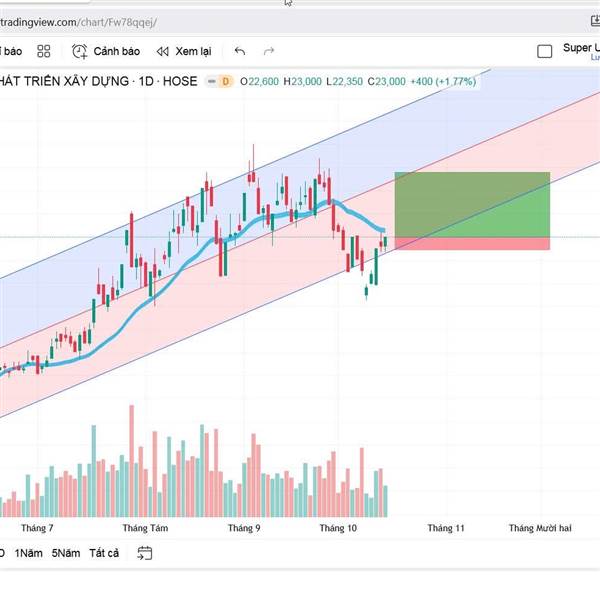Click the Cảnh báo alert button label
The image size is (600, 600).
click(117, 51)
